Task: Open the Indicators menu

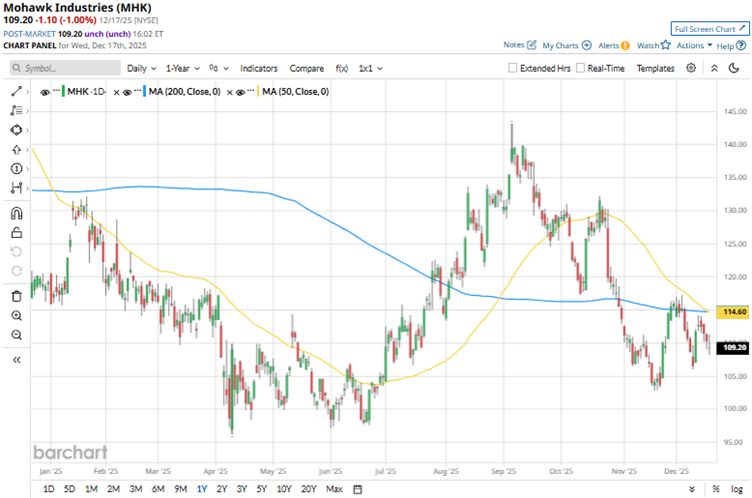Action: coord(258,68)
